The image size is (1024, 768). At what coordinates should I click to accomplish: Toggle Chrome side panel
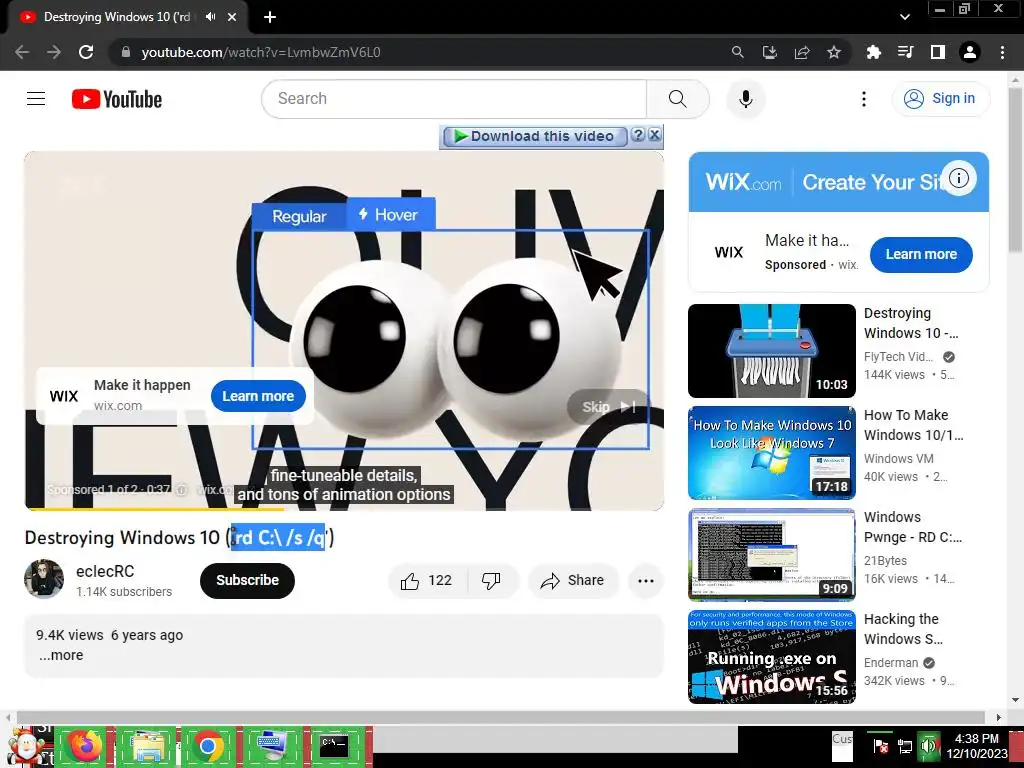point(938,52)
